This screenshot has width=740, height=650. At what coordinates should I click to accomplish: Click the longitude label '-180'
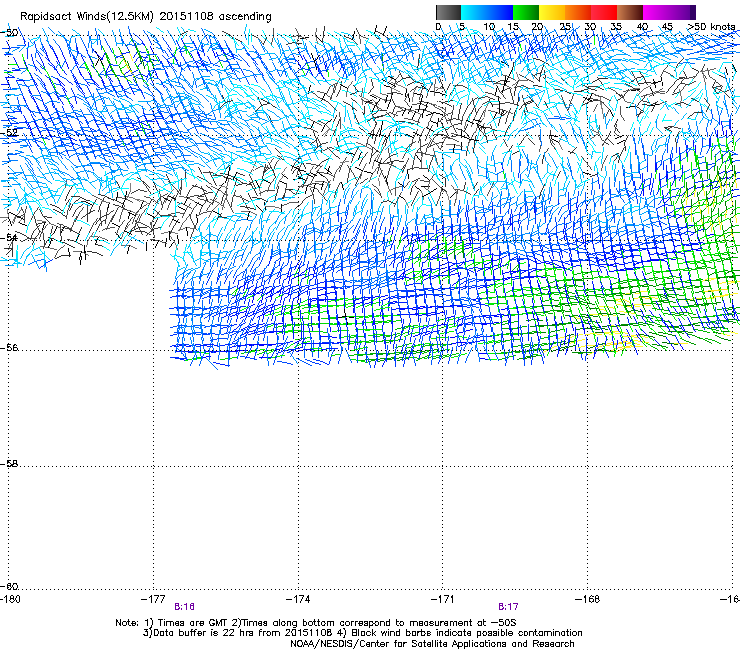click(10, 599)
